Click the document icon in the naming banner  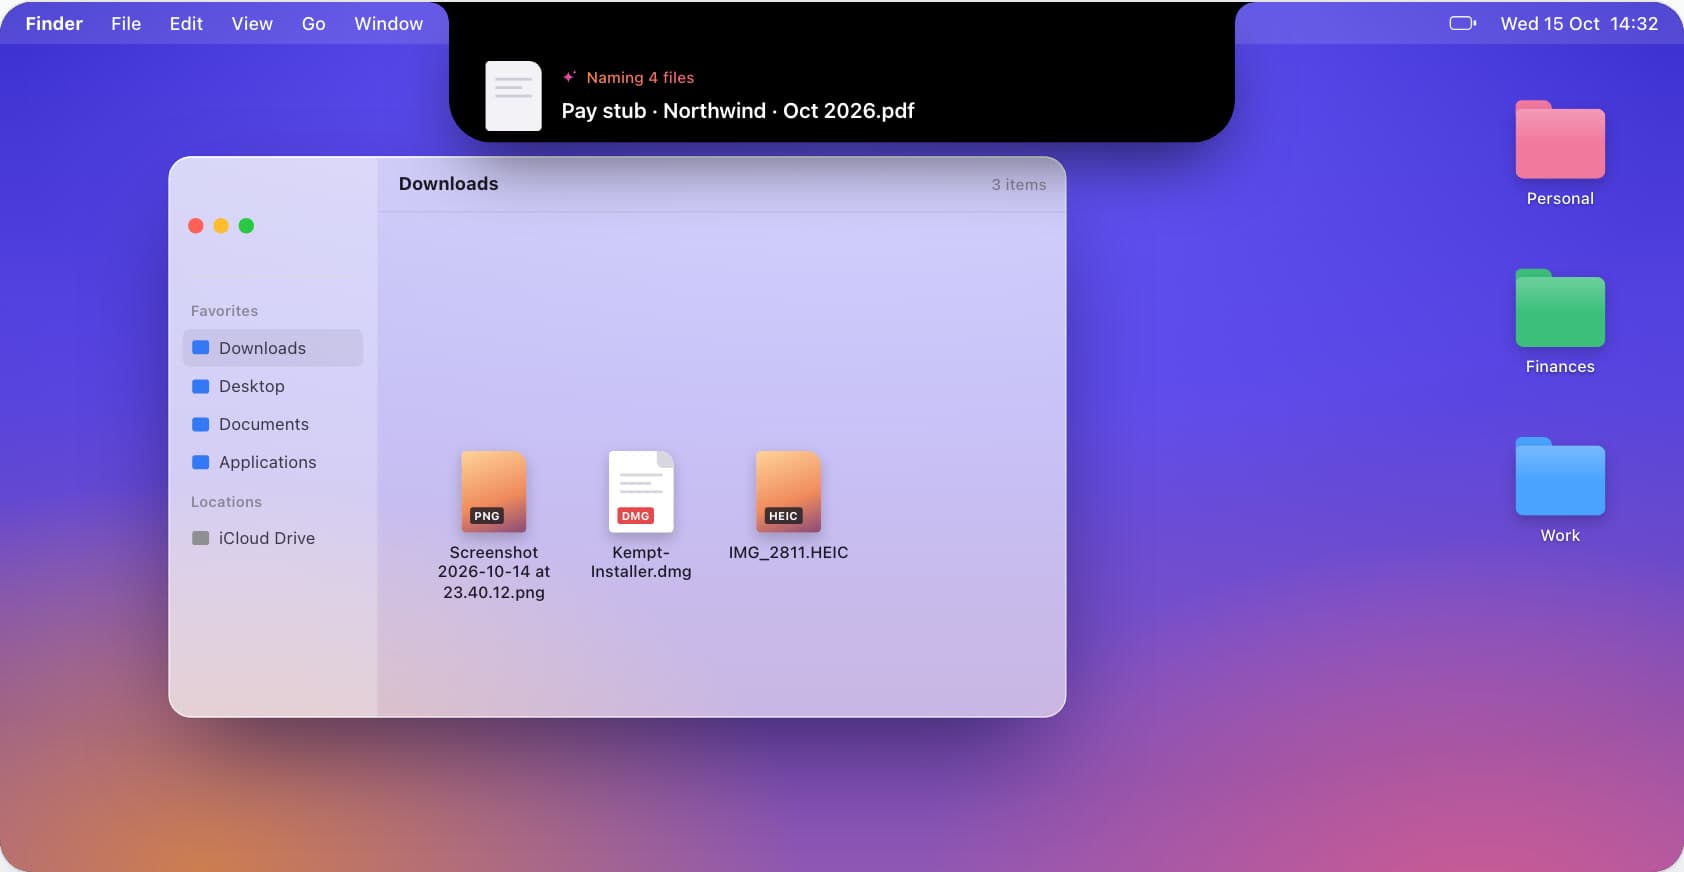pyautogui.click(x=513, y=96)
